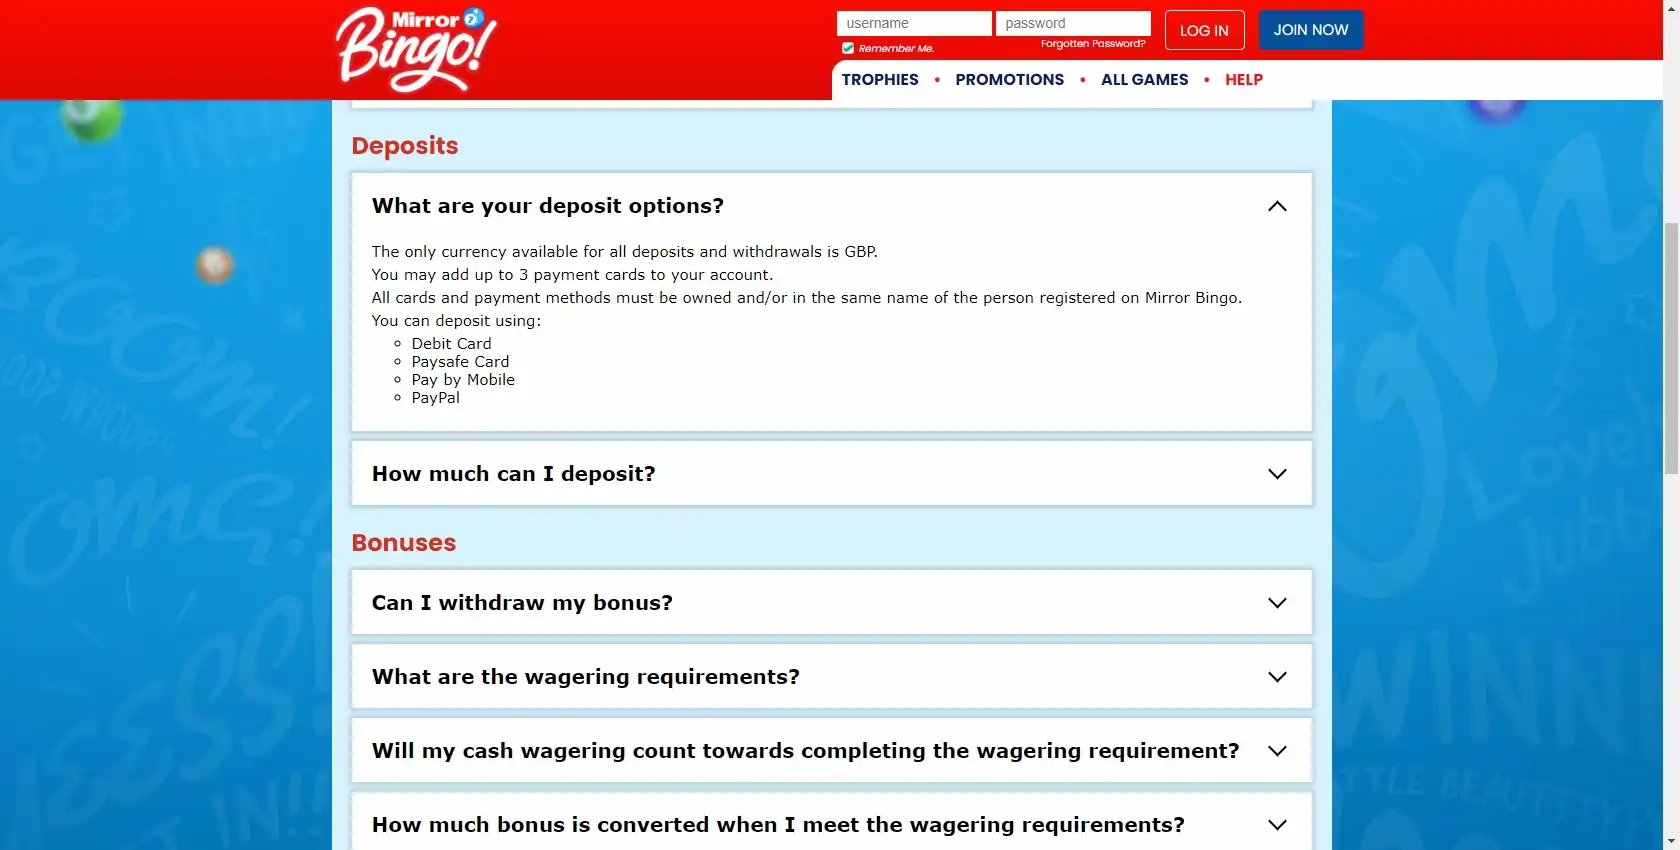The height and width of the screenshot is (850, 1680).
Task: Select Help in the navigation bar
Action: pos(1243,80)
